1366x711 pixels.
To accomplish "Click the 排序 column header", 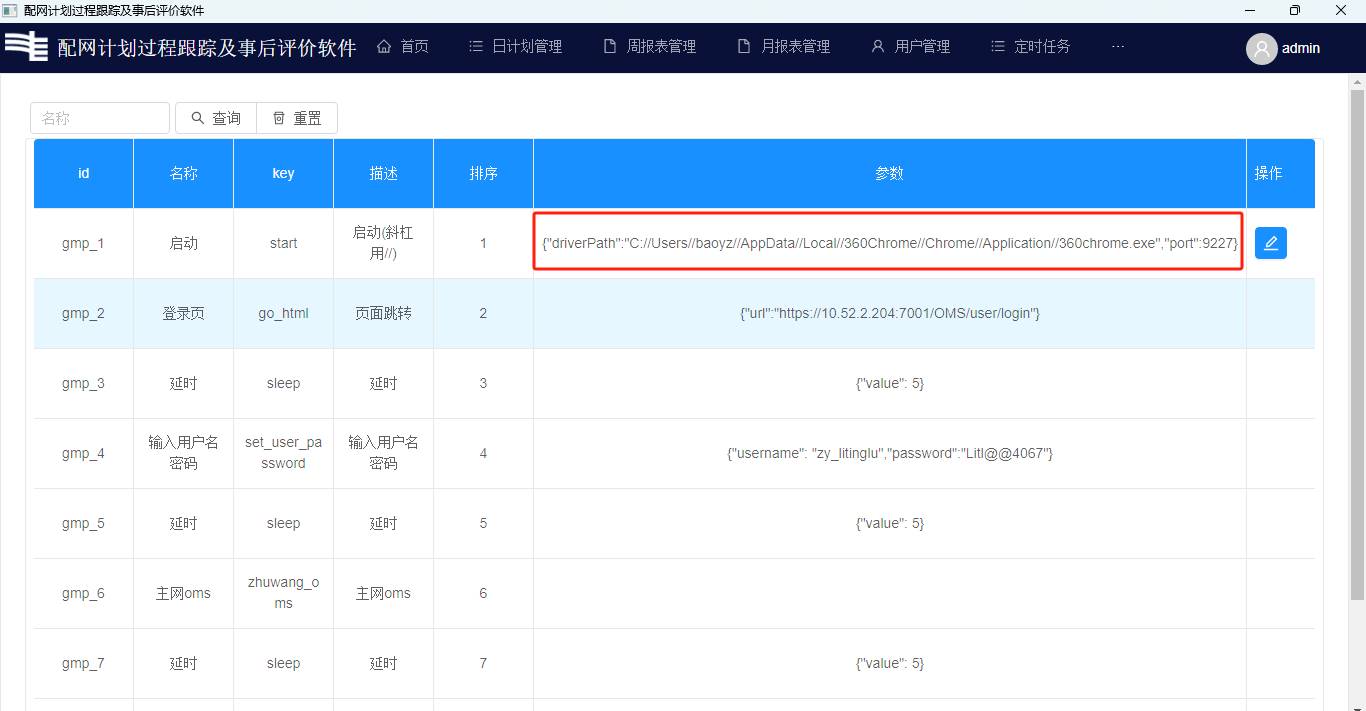I will (x=483, y=173).
